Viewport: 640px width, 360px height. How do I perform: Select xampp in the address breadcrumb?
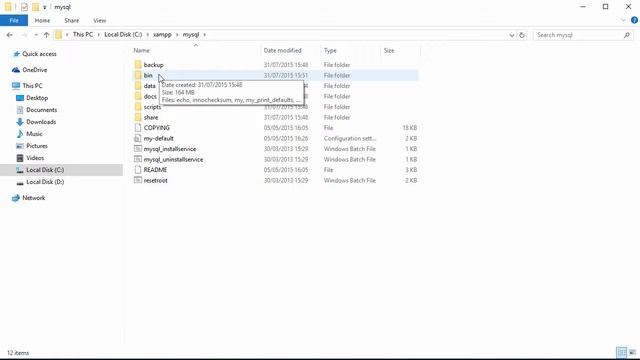tap(162, 35)
